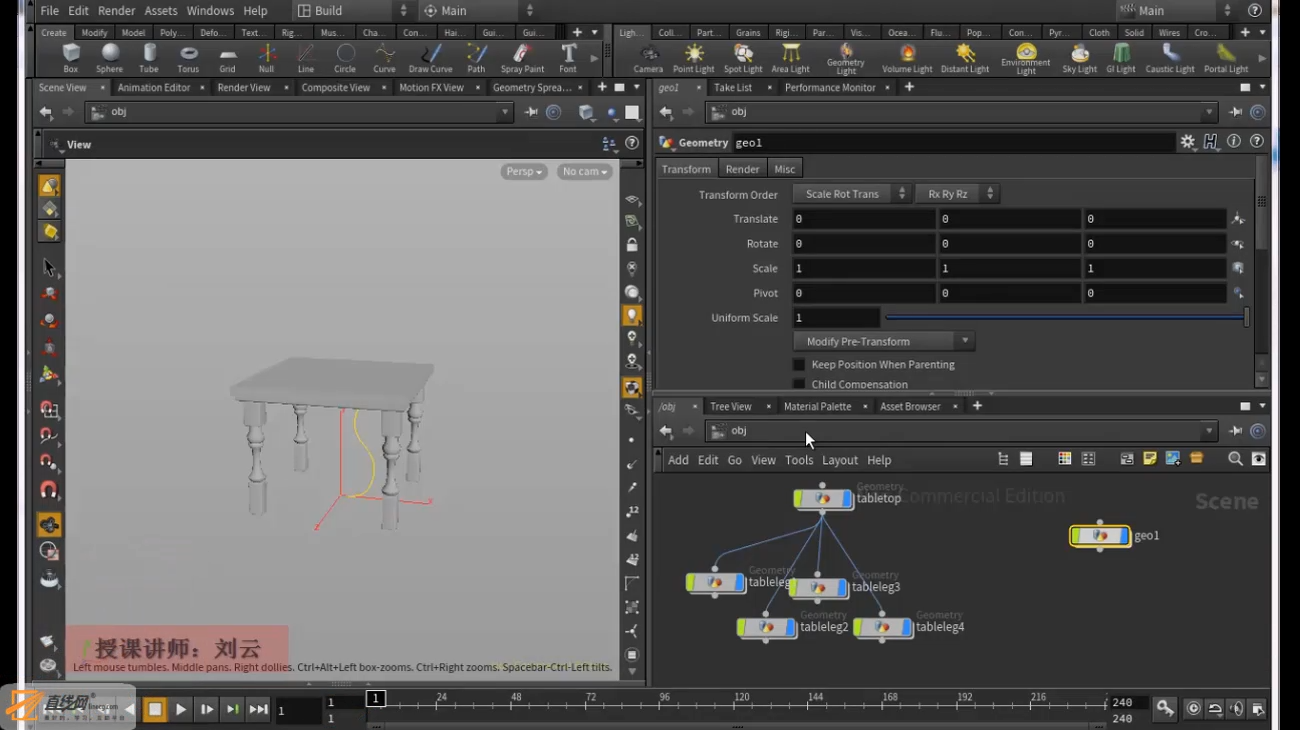Screen dimensions: 1300x730
Task: Add a Volume Light
Action: click(907, 58)
